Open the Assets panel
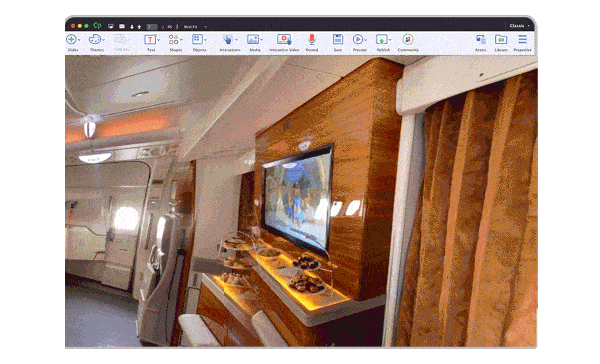600x364 pixels. (x=481, y=39)
